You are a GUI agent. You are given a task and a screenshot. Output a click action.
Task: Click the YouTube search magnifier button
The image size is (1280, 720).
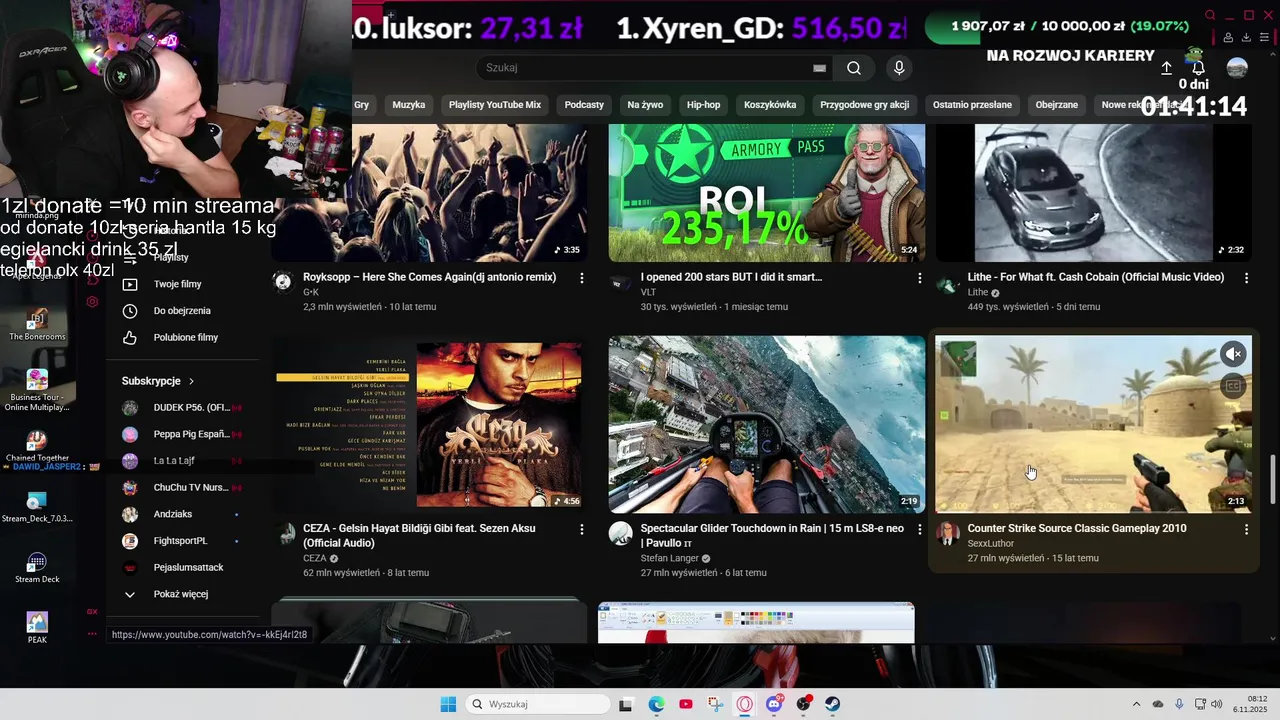pyautogui.click(x=854, y=68)
